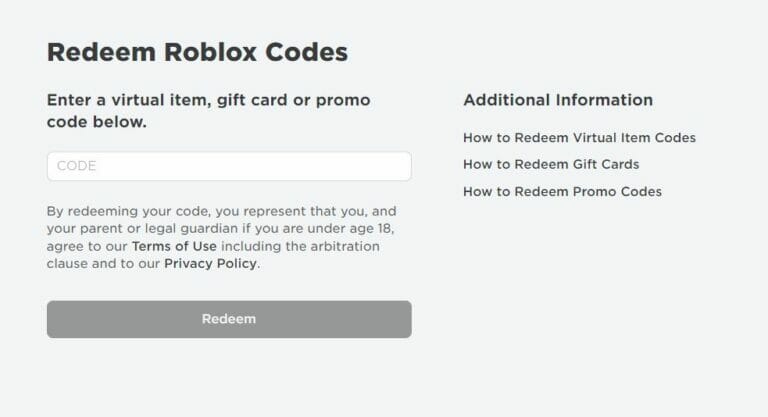Click the word 'Information' in sidebar heading
Viewport: 768px width, 417px height.
pos(602,100)
